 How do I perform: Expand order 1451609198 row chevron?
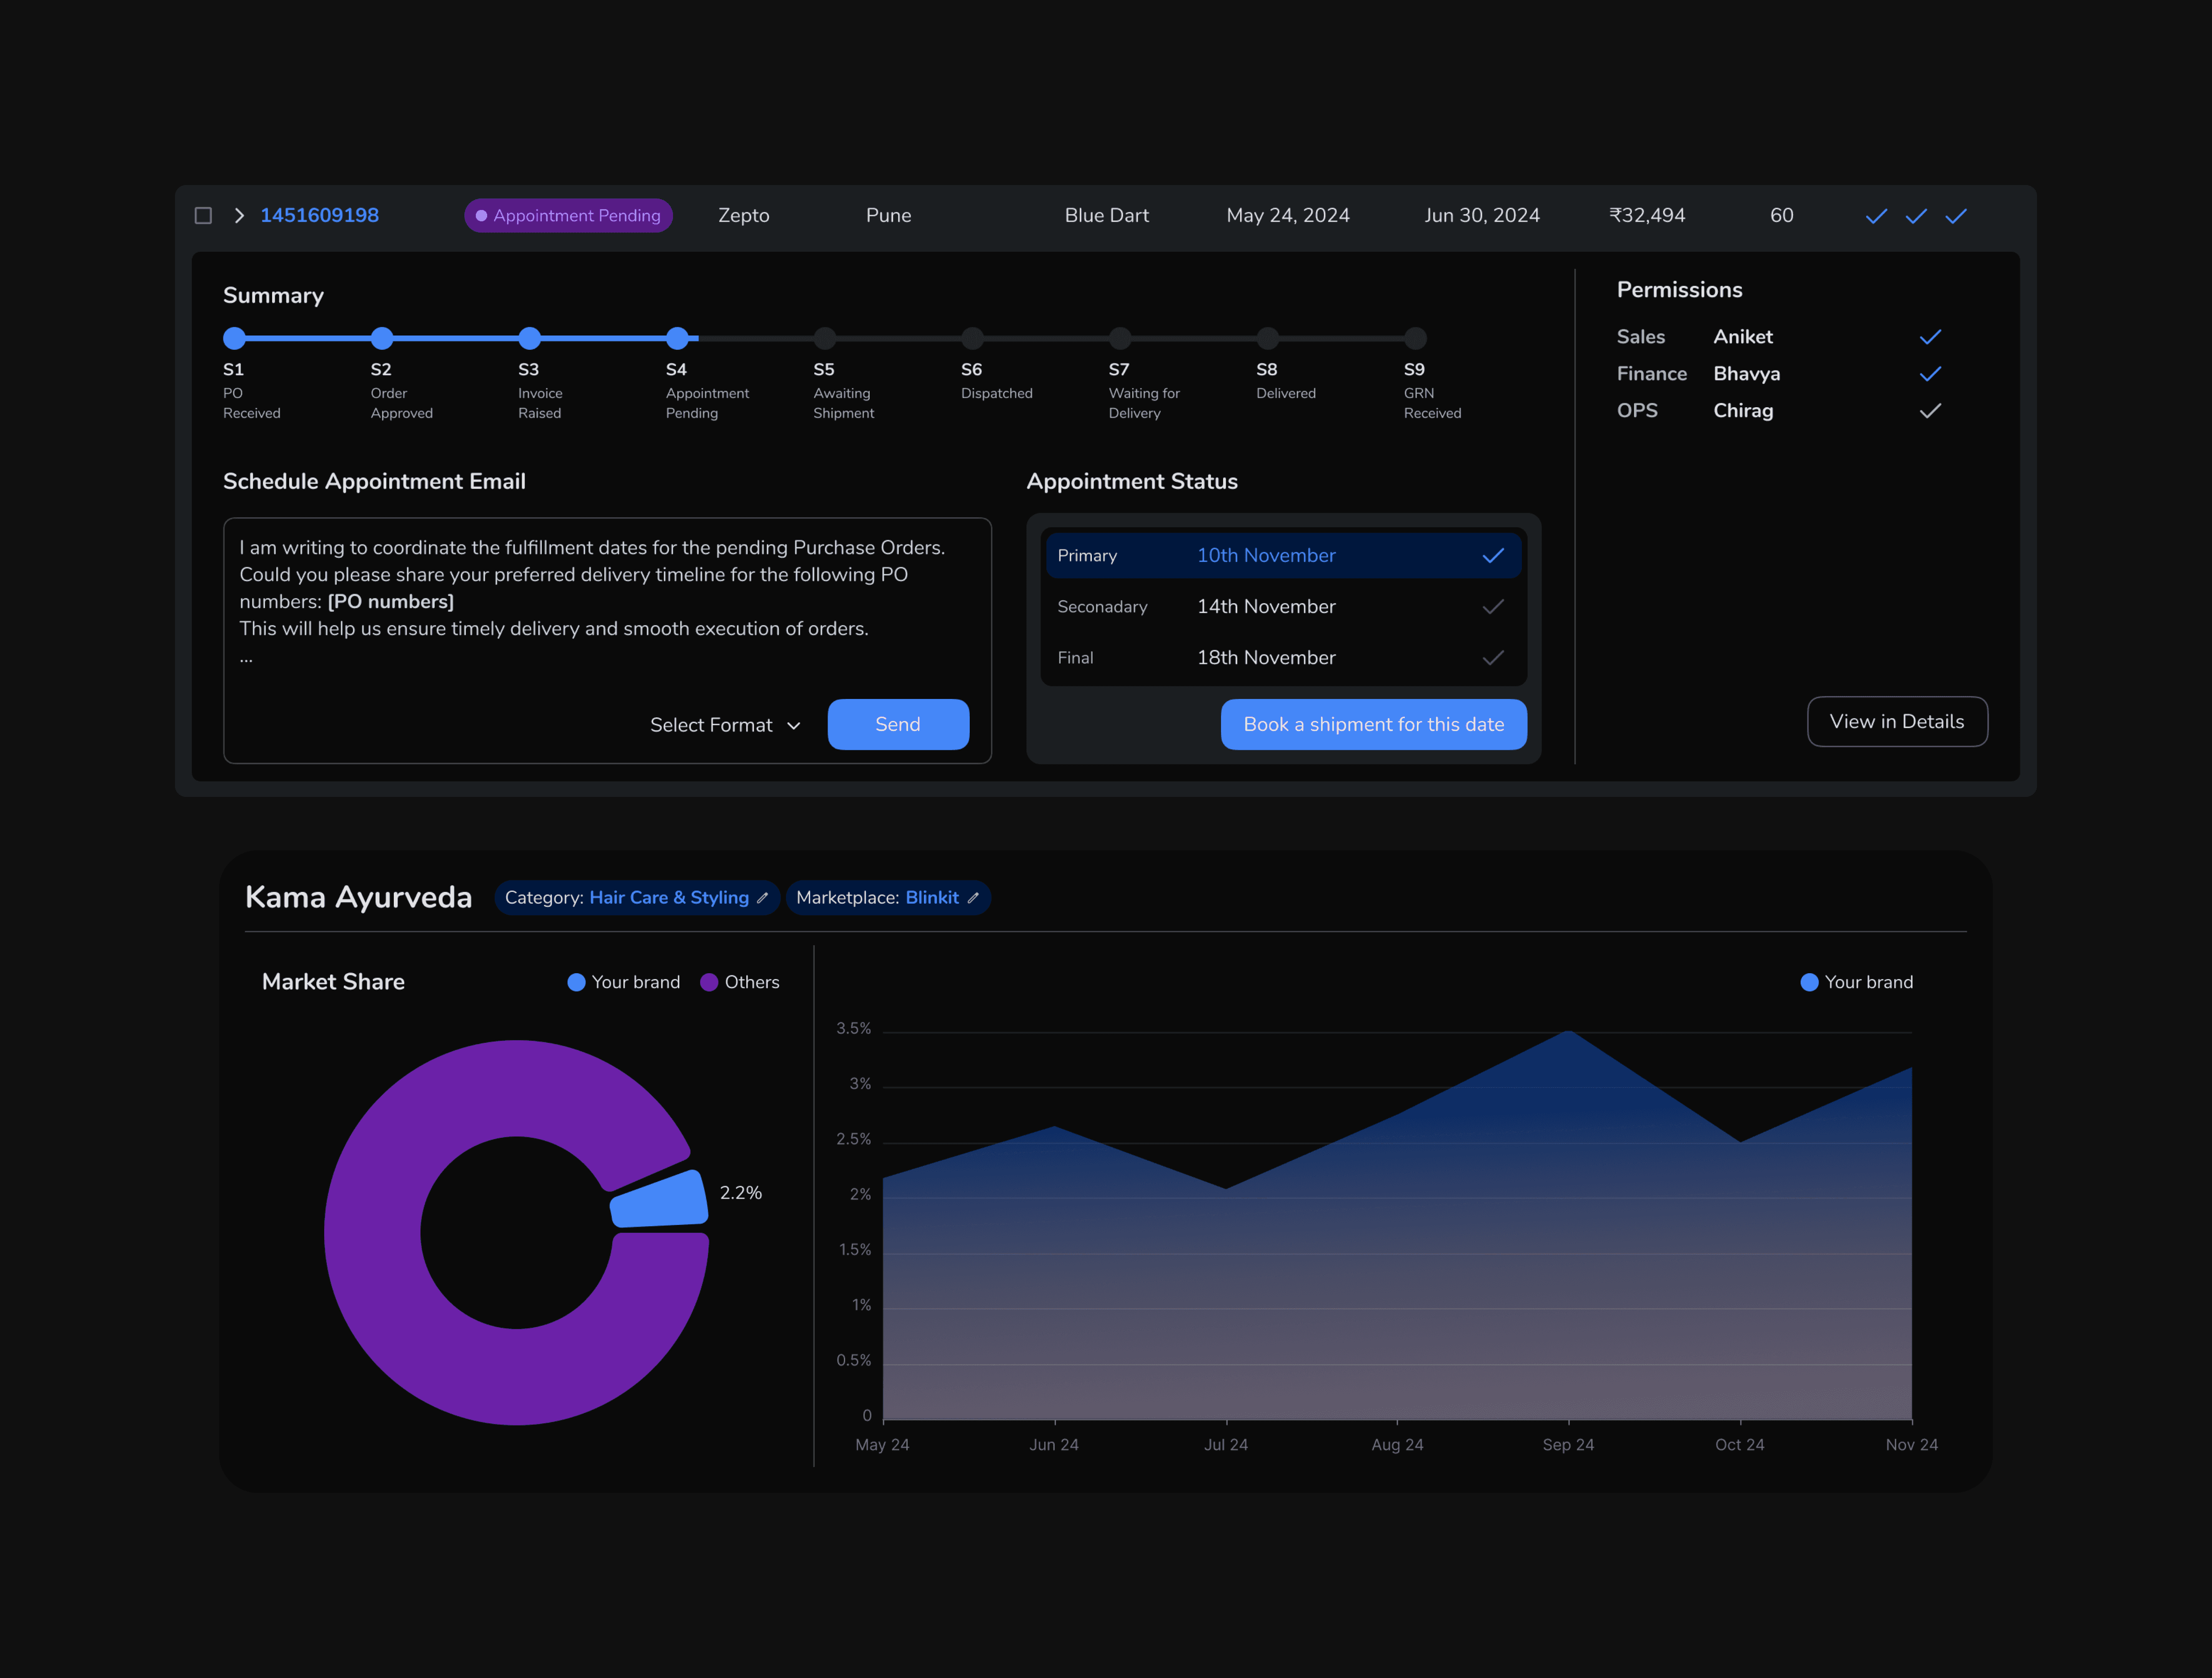239,216
